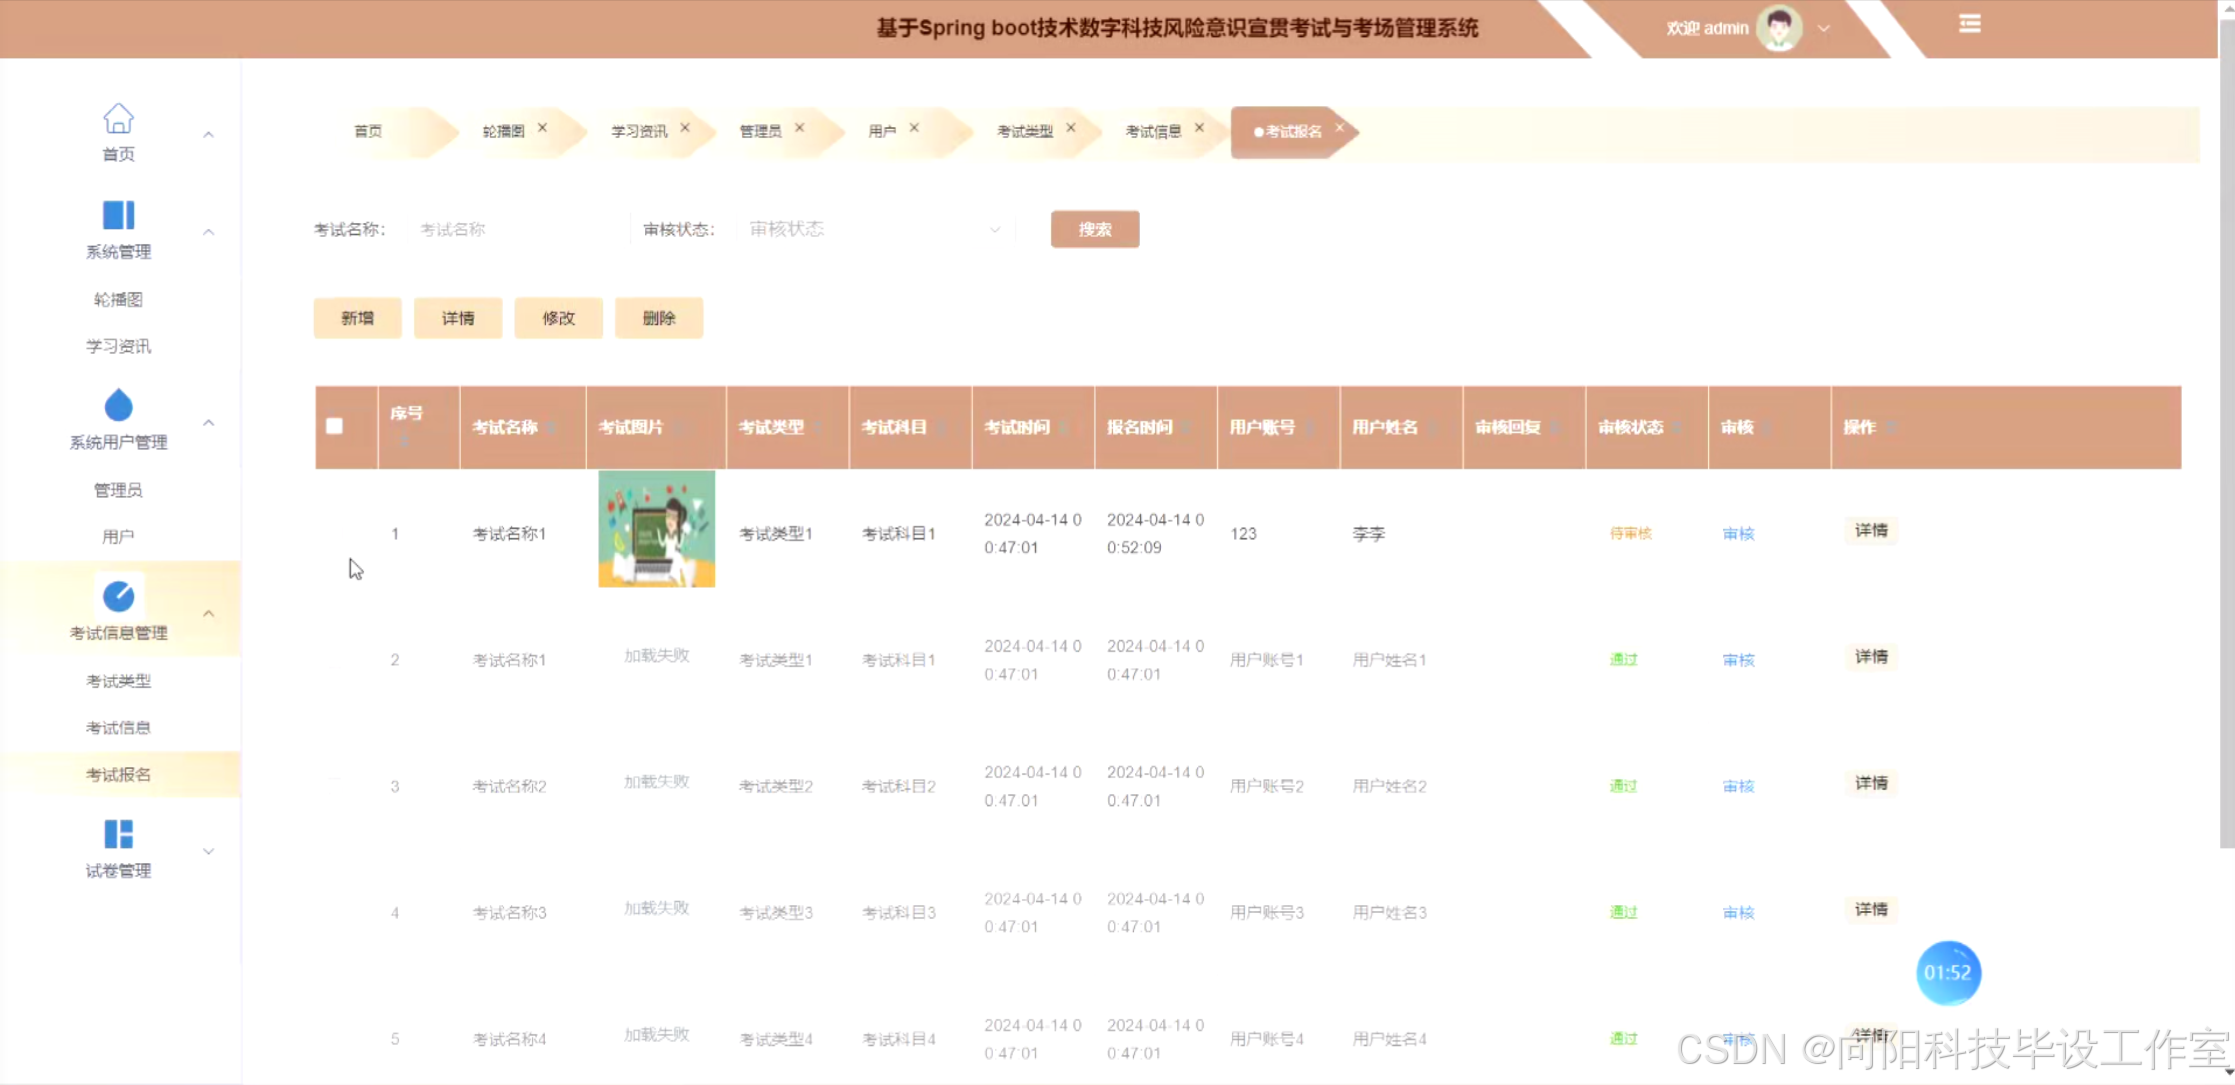Toggle the select-all checkbox in the table header

[x=335, y=426]
